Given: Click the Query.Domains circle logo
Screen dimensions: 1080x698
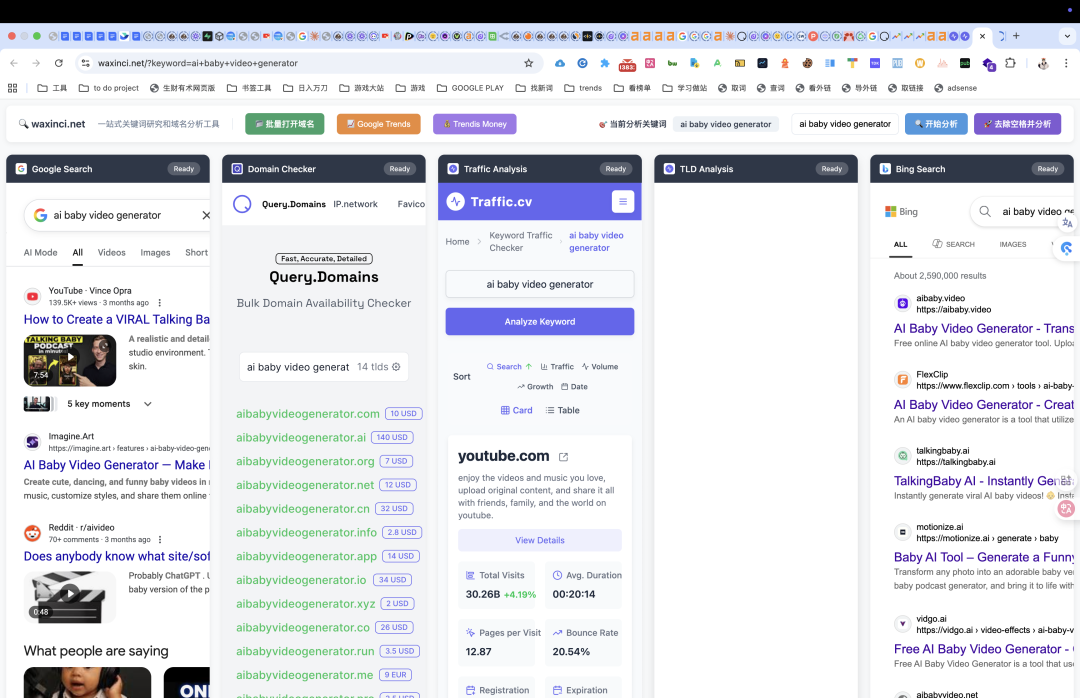Looking at the screenshot, I should [x=242, y=204].
